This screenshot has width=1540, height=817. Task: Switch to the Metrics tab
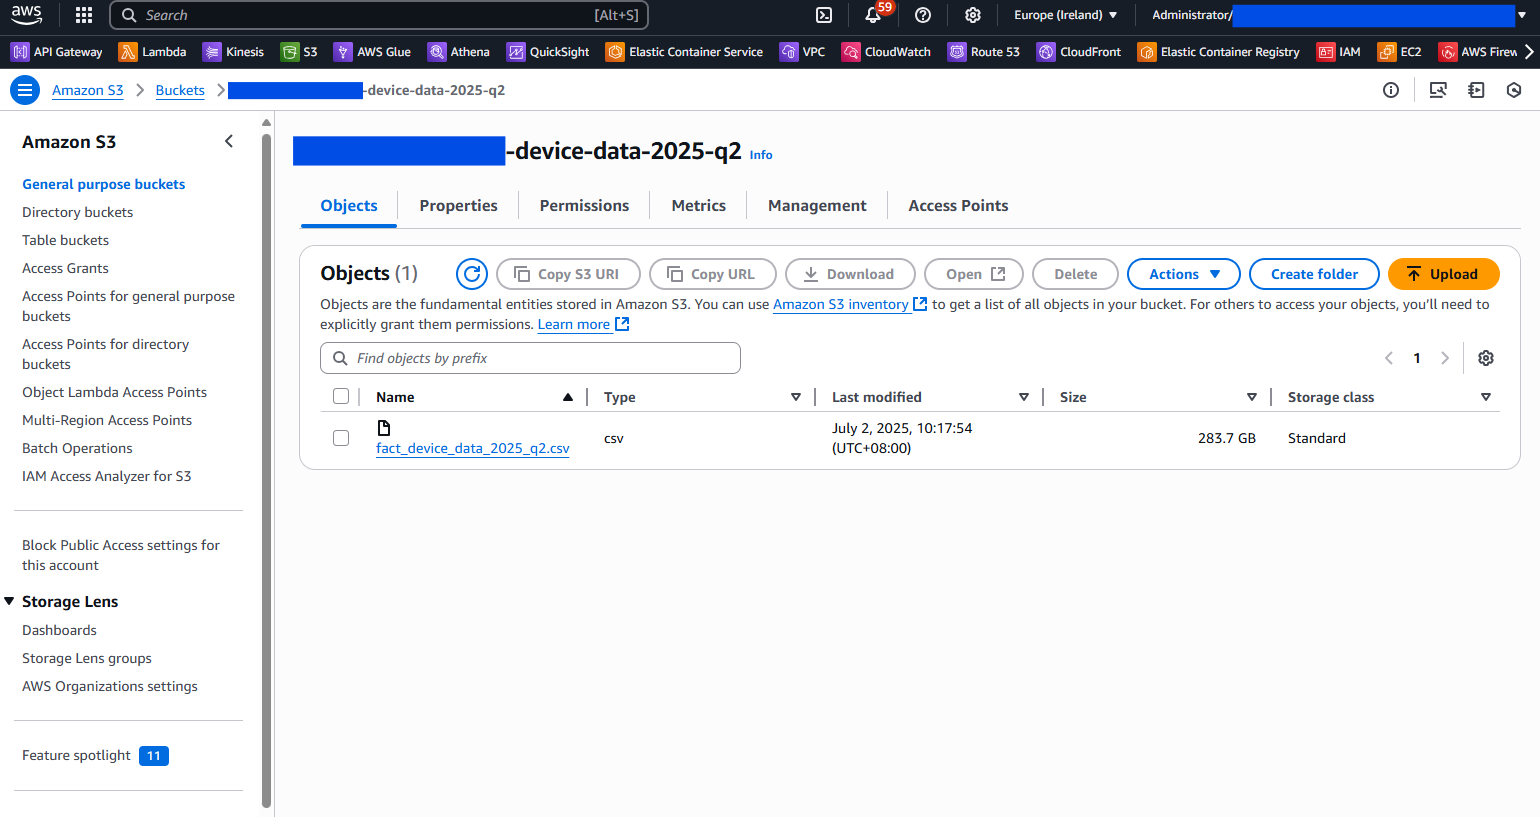pos(699,206)
